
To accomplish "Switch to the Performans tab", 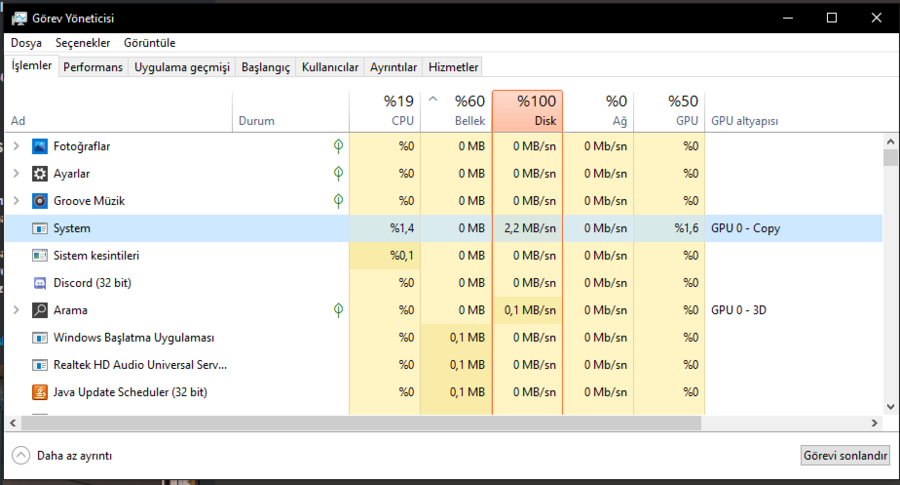I will [x=93, y=67].
